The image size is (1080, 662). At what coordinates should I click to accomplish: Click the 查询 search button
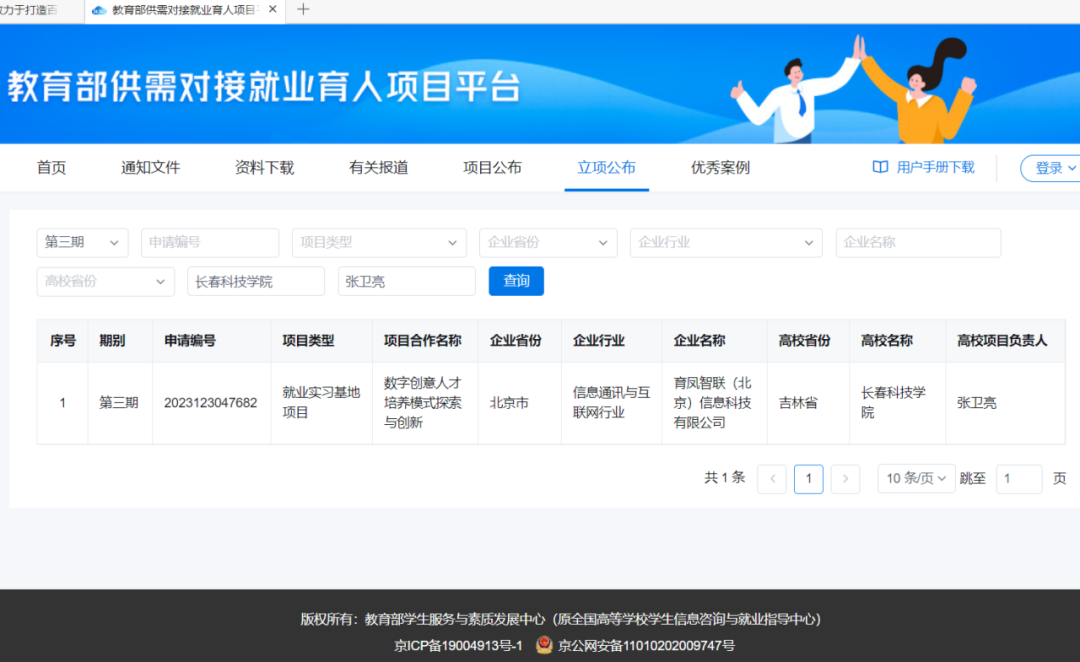coord(516,281)
